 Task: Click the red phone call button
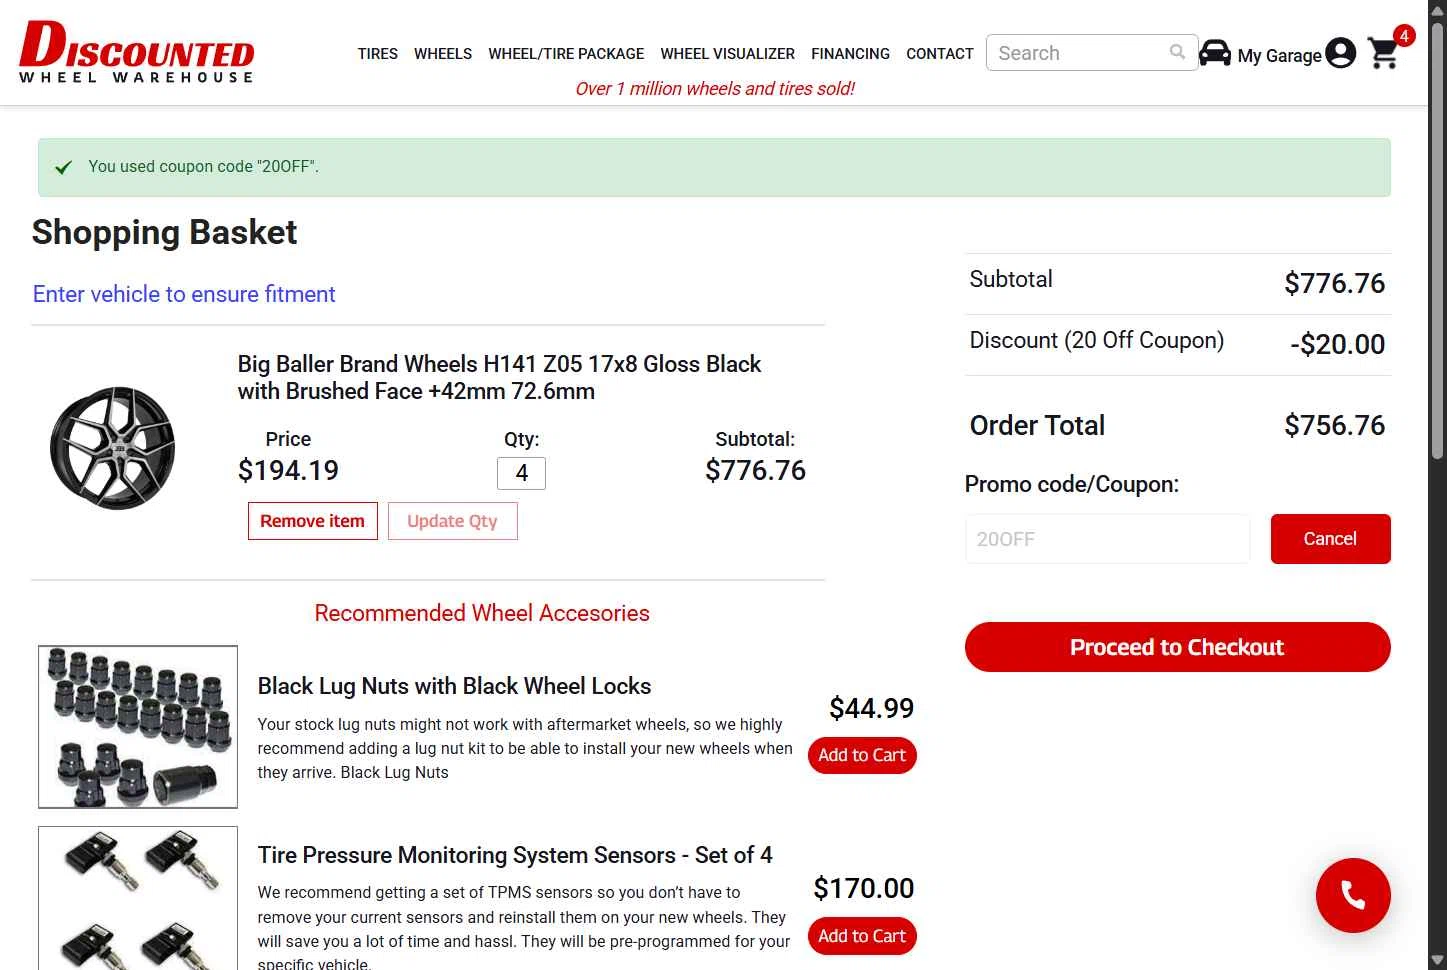(1353, 895)
